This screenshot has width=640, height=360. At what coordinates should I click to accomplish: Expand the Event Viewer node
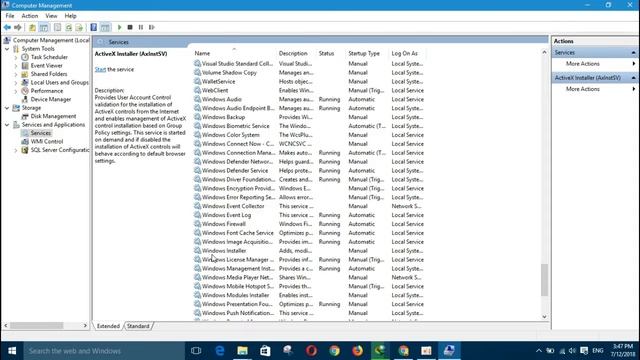[x=16, y=66]
